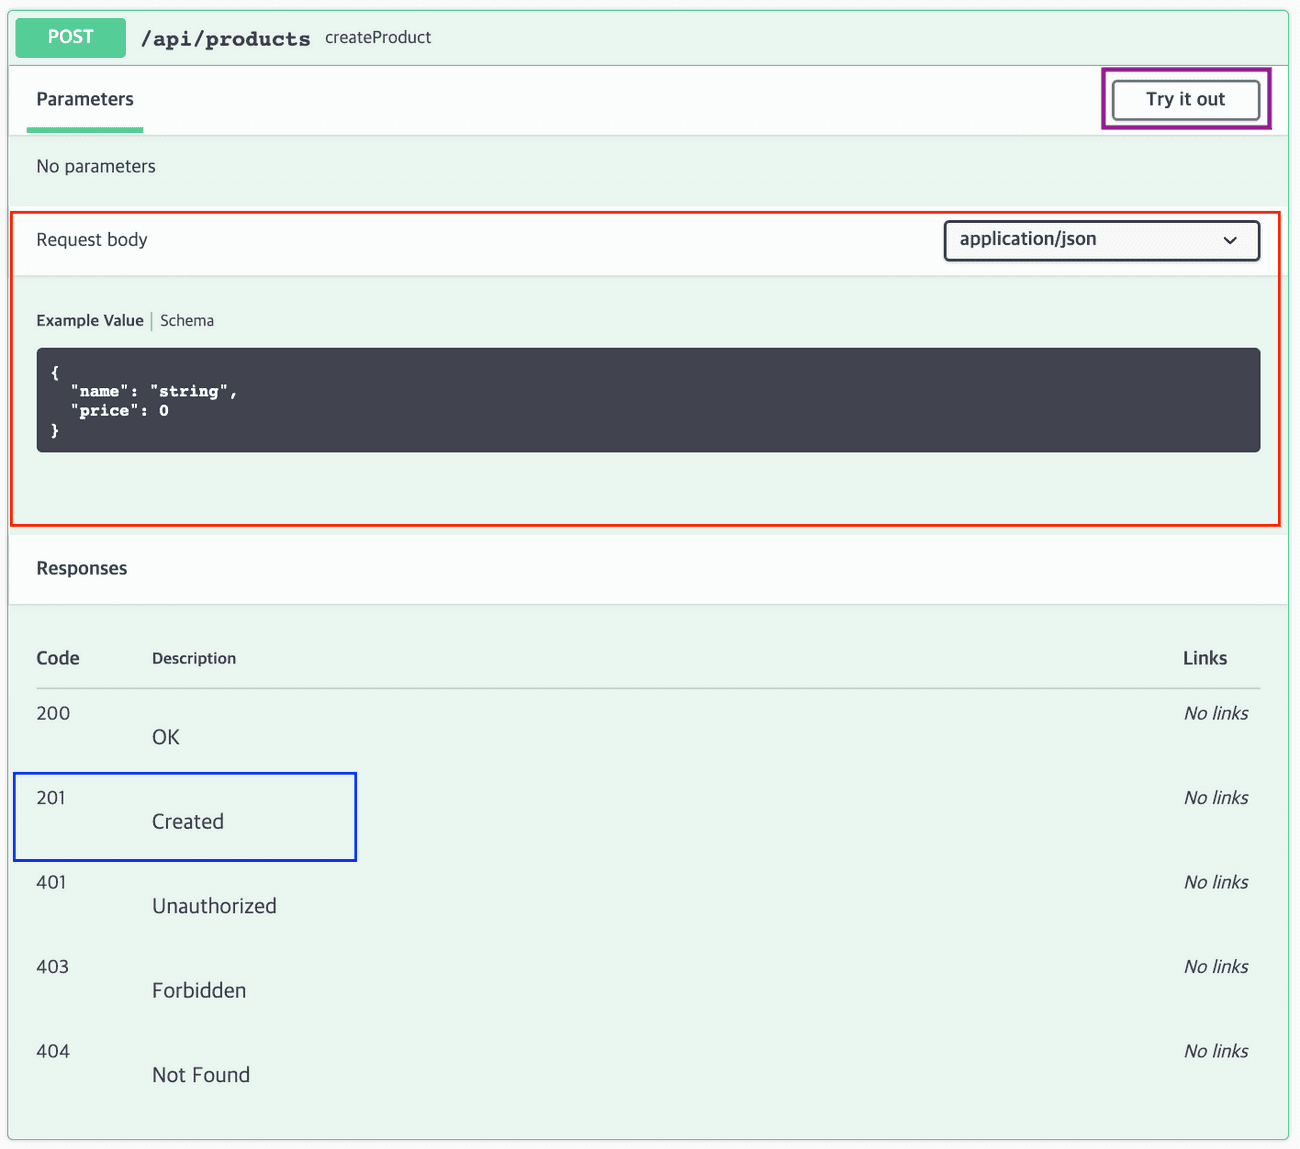
Task: Open the application/json content type dropdown
Action: pos(1101,240)
